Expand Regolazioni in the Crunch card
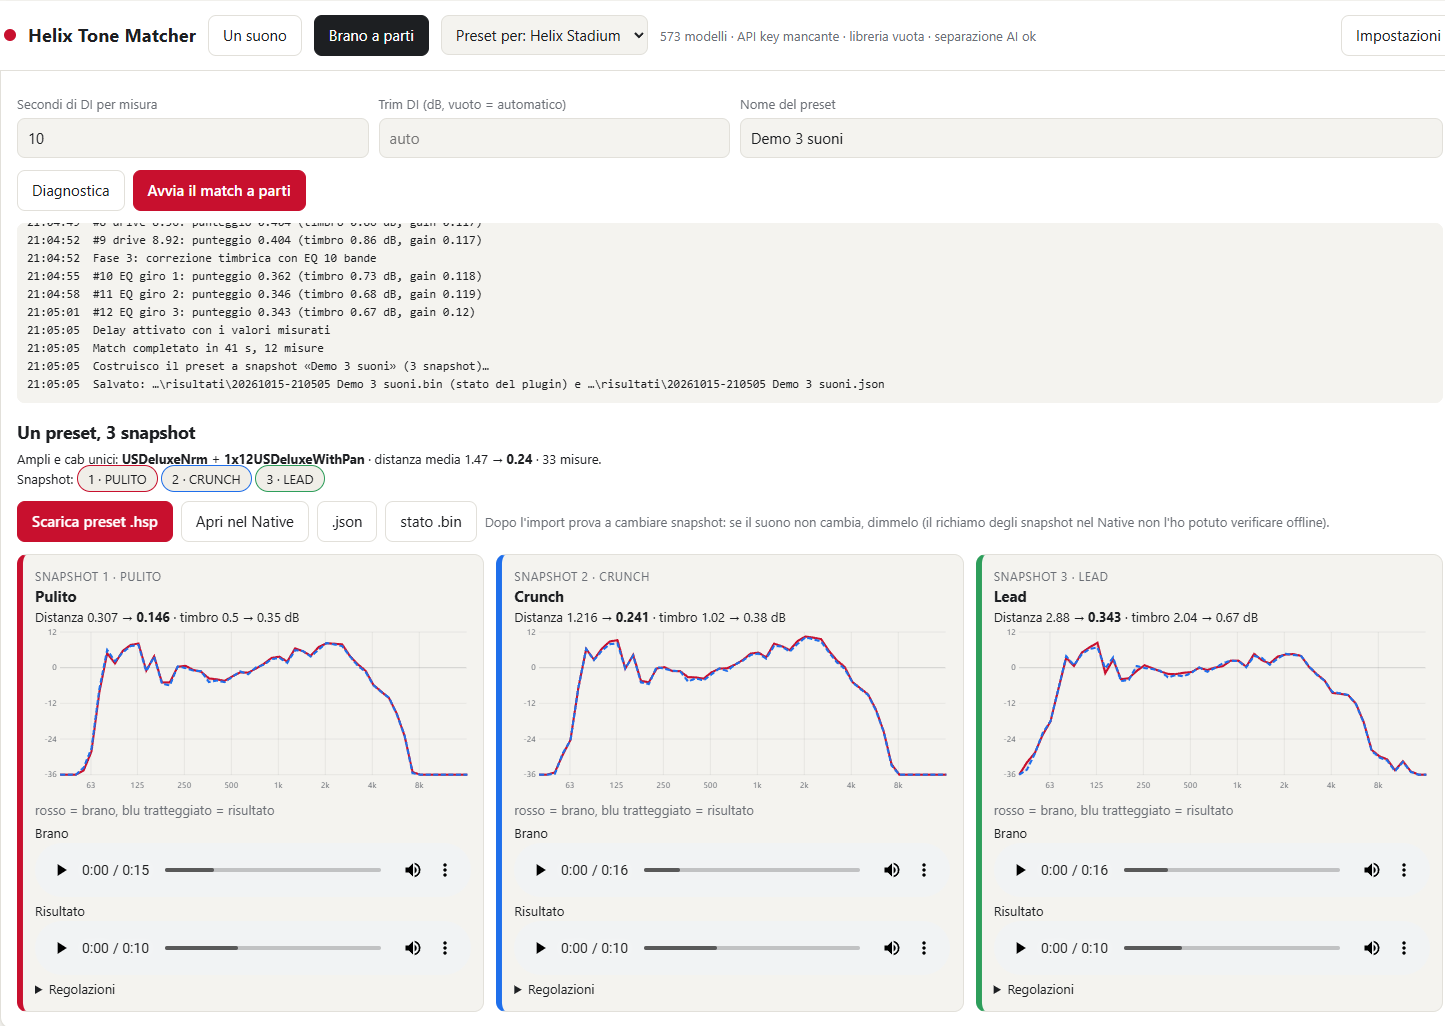 click(x=554, y=989)
